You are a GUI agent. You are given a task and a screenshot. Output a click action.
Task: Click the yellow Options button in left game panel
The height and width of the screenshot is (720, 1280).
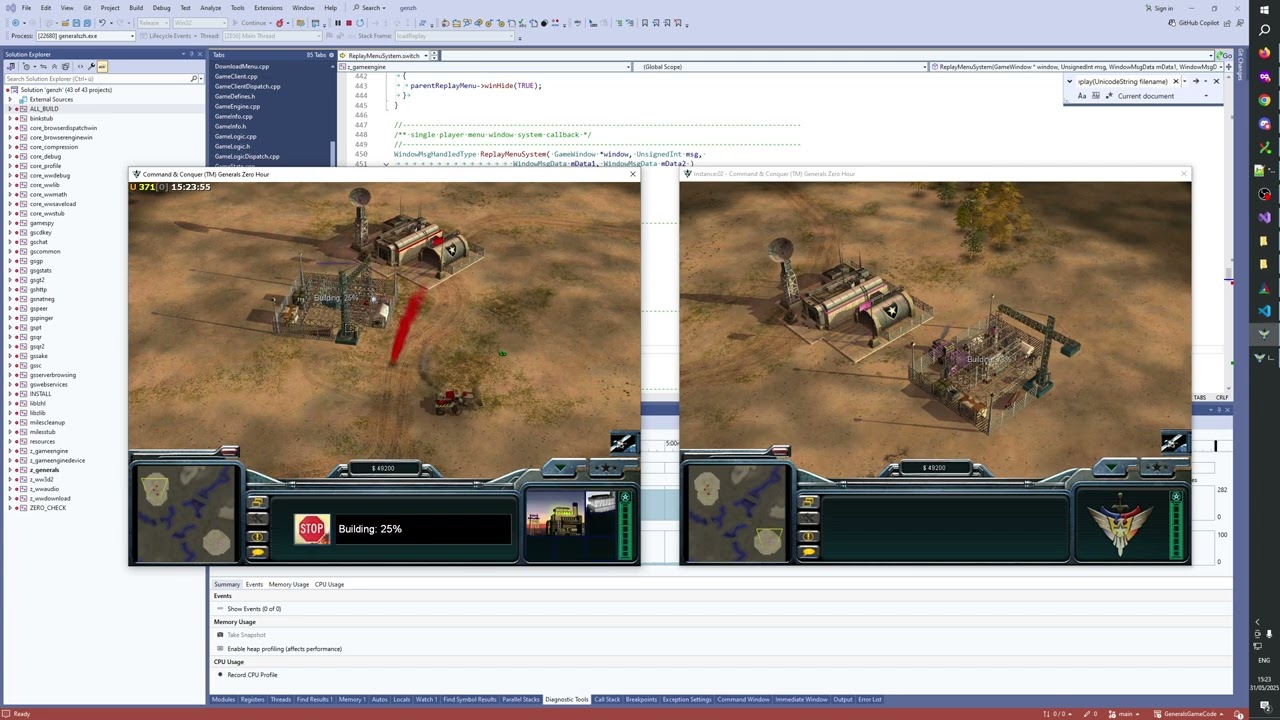[257, 502]
